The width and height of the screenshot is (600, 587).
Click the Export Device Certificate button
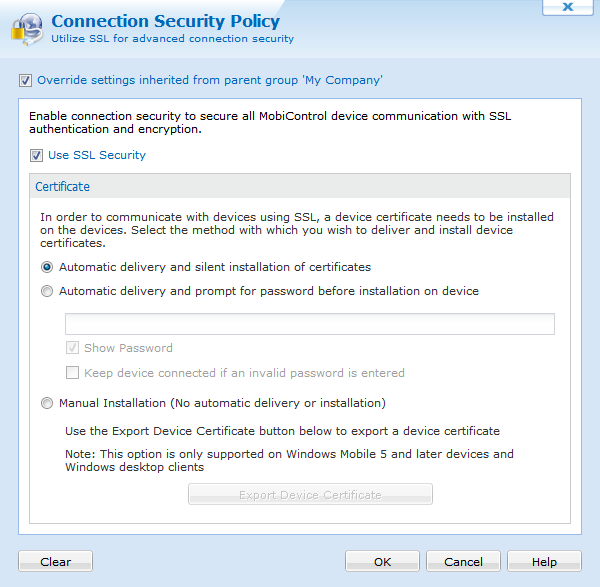coord(310,494)
